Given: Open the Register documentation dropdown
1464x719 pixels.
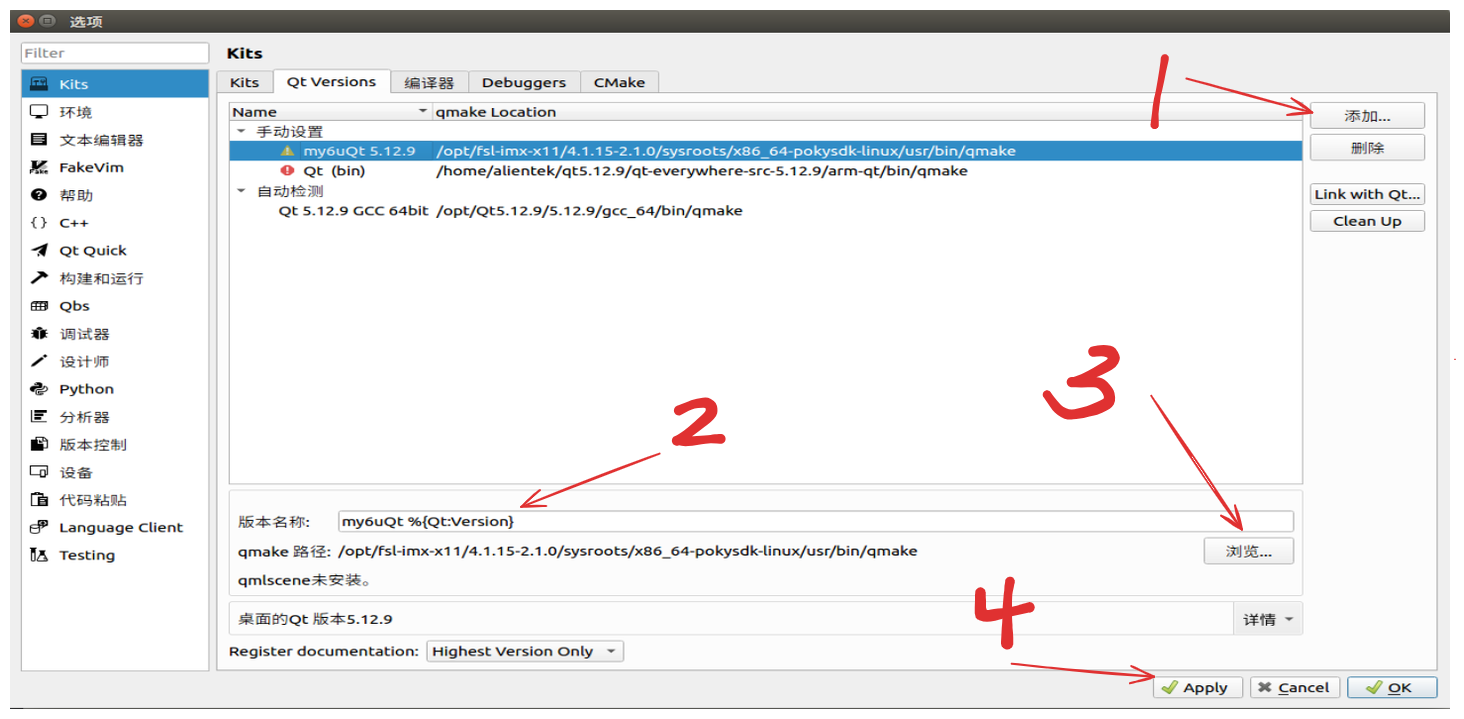Looking at the screenshot, I should coord(522,651).
